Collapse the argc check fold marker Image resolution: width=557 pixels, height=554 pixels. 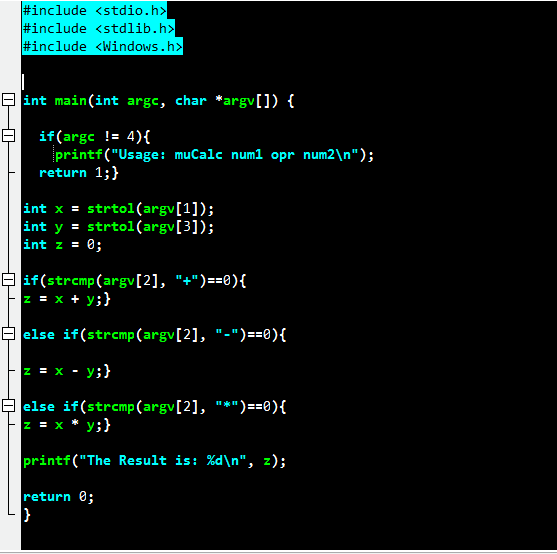click(x=9, y=136)
